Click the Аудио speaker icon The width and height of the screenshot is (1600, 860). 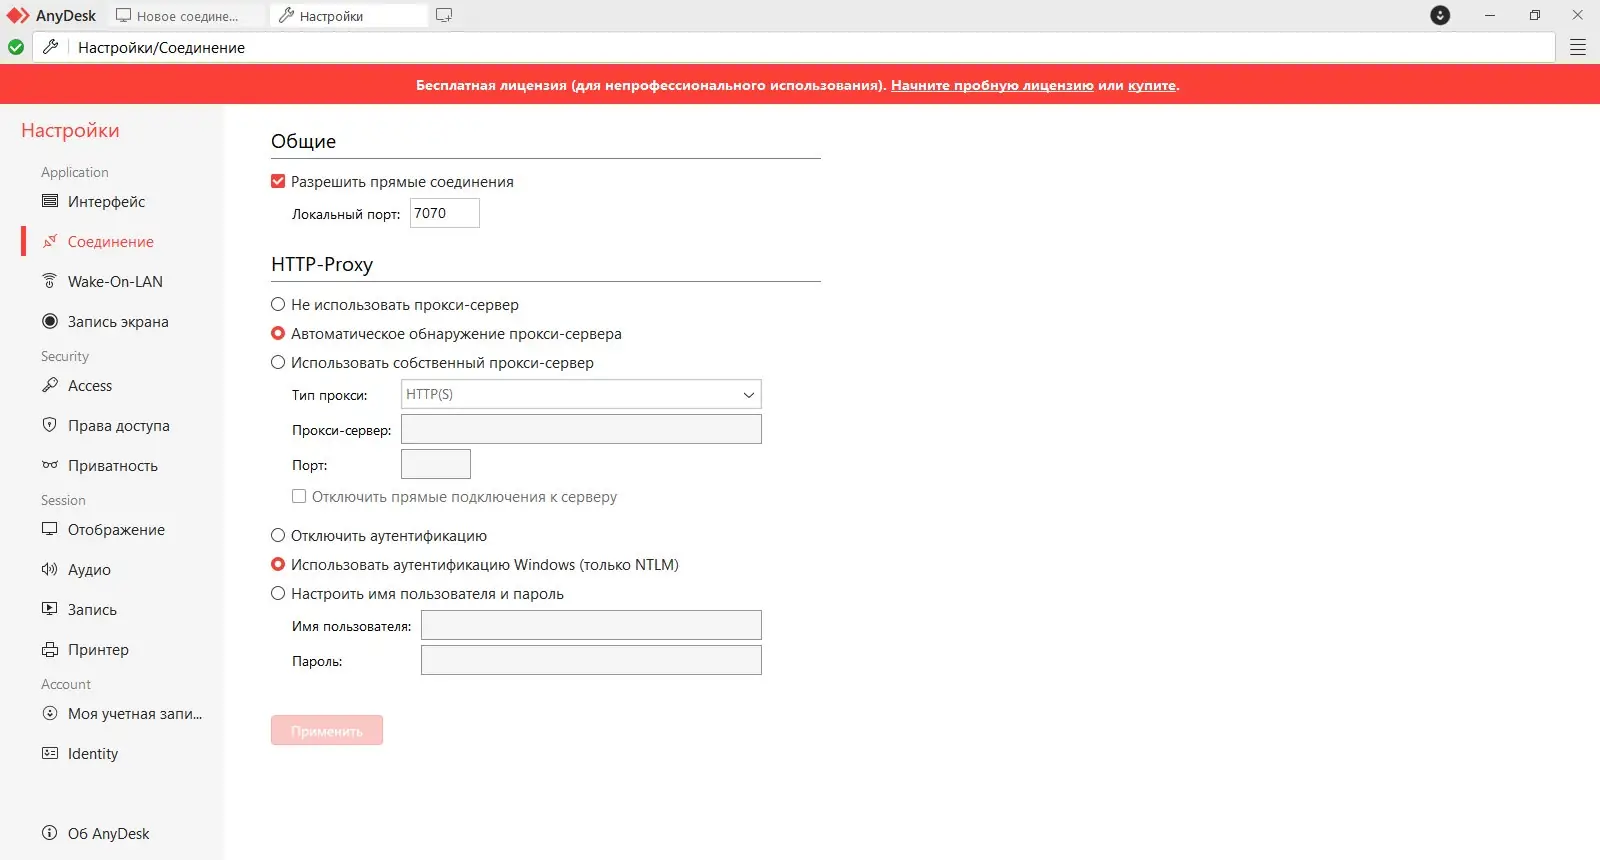[x=50, y=569]
